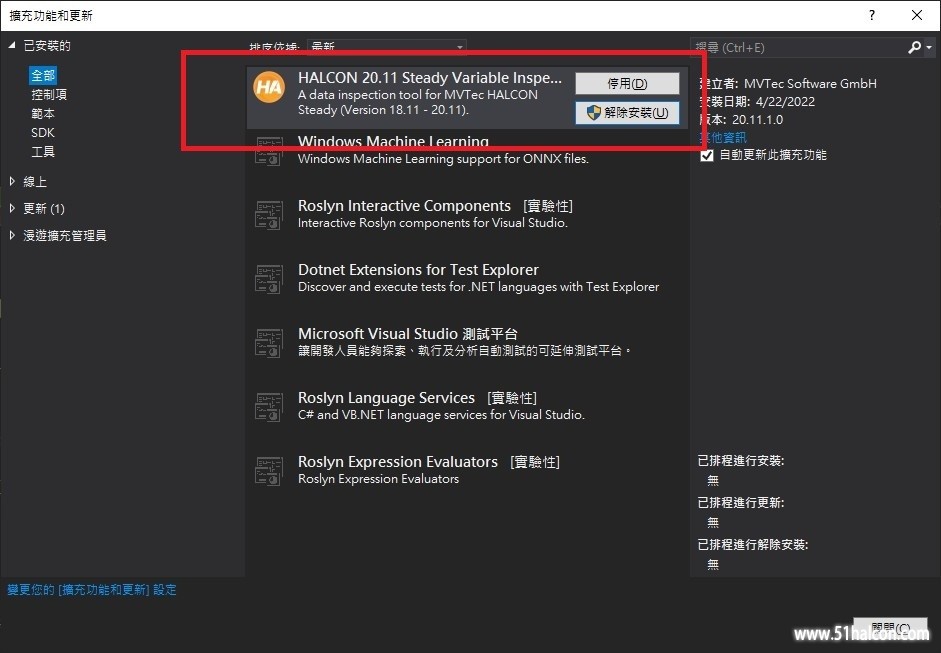Click the 解除安裝(U) uninstall button
The image size is (941, 653).
coord(627,113)
